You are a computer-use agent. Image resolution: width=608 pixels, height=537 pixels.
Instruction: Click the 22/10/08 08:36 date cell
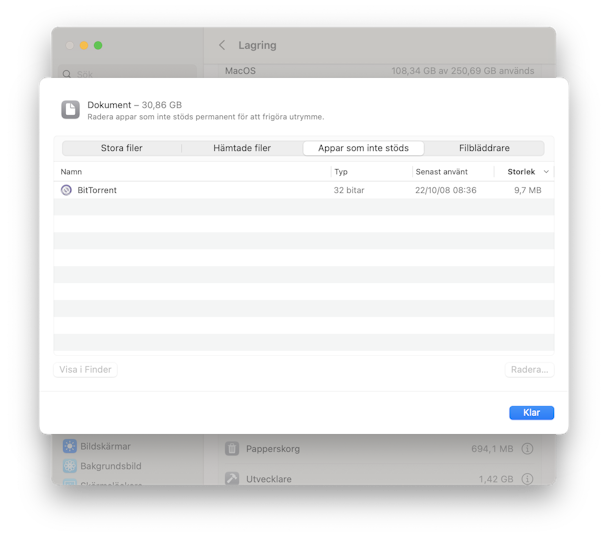[x=446, y=190]
